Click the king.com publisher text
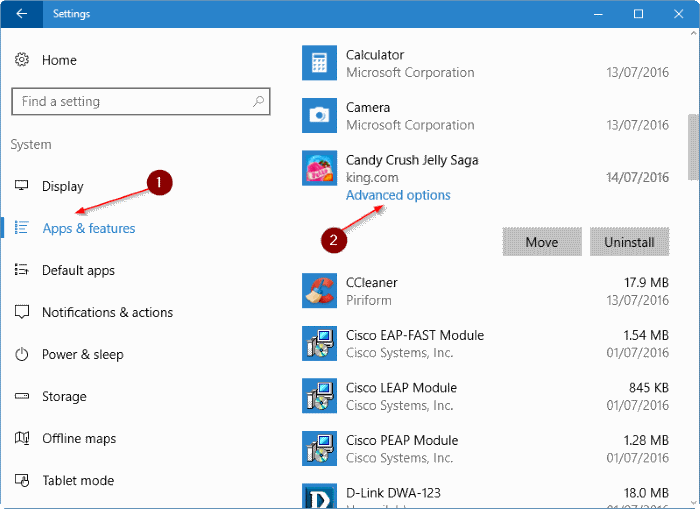Viewport: 700px width, 509px height. click(372, 178)
